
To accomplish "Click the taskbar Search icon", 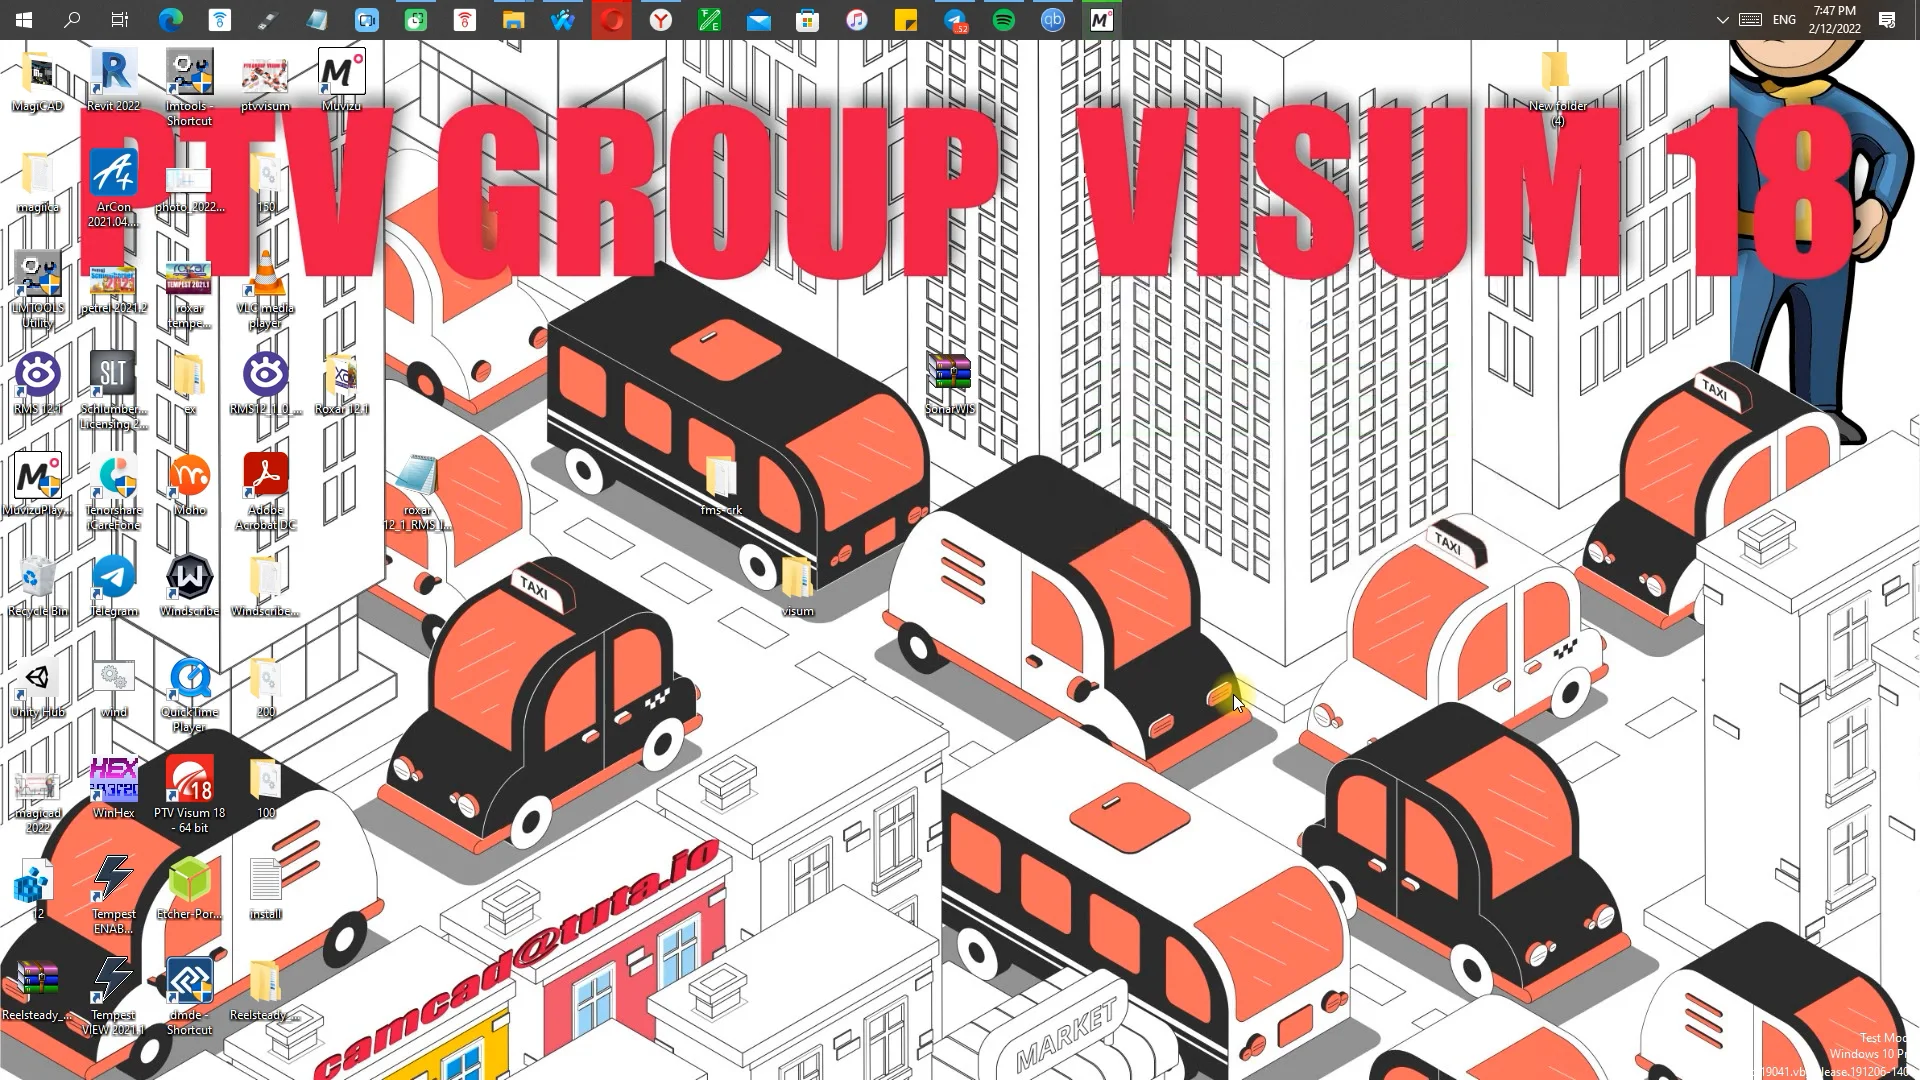I will (72, 20).
